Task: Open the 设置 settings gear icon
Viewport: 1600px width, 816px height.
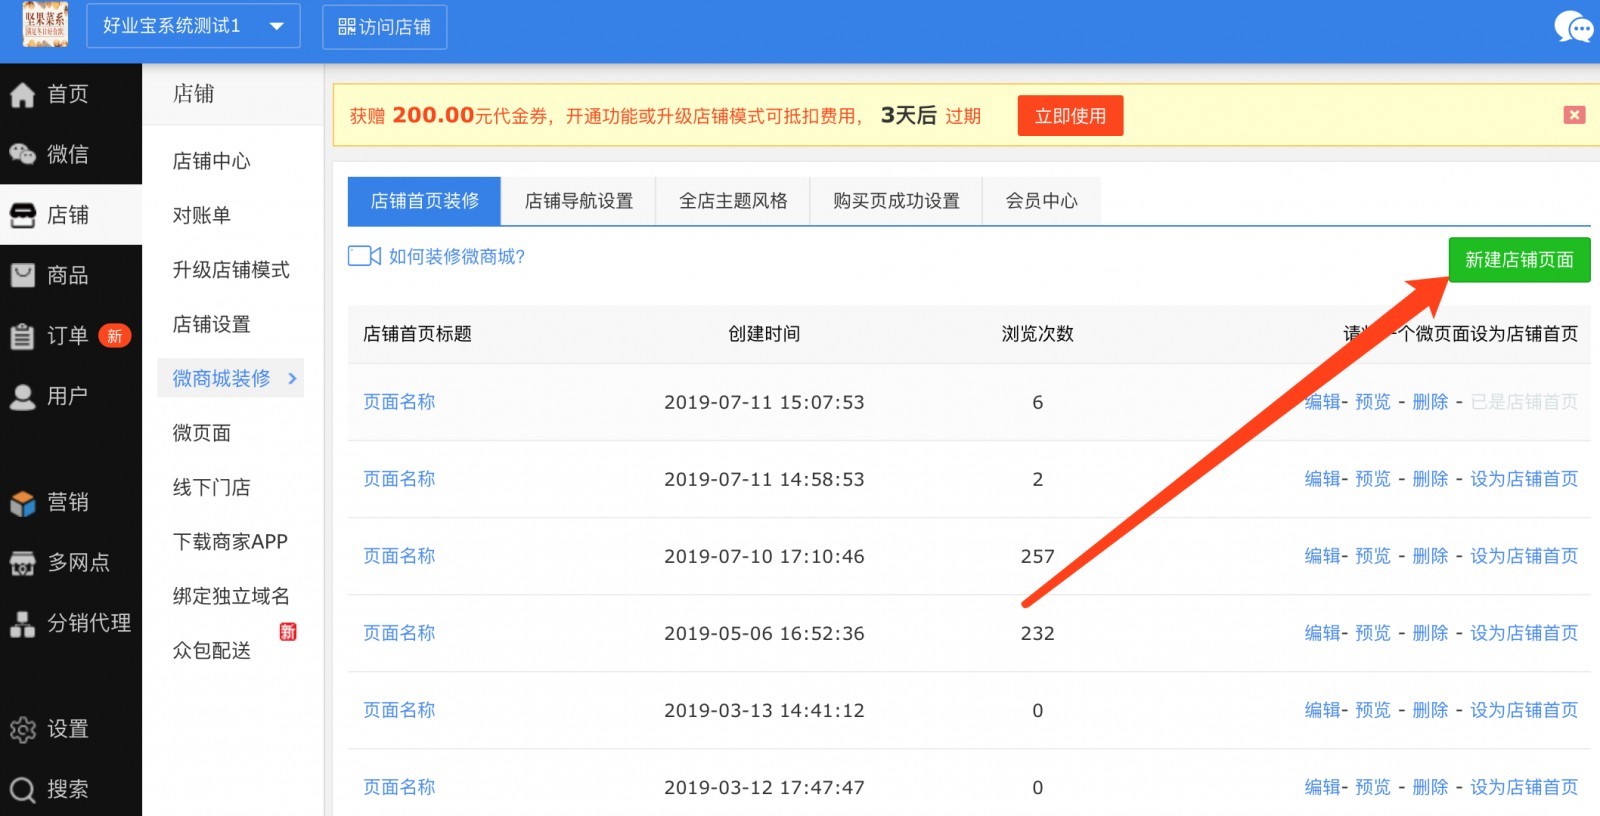Action: 22,730
